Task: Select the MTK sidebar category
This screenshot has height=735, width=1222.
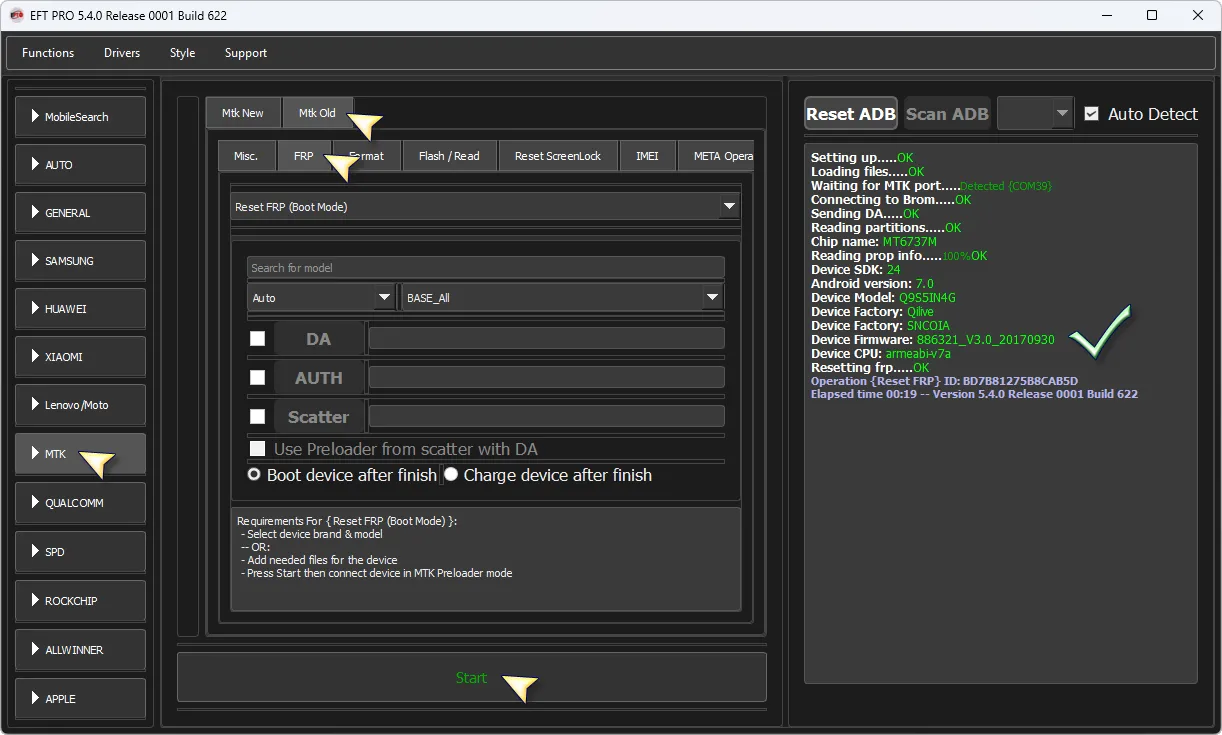Action: (81, 454)
